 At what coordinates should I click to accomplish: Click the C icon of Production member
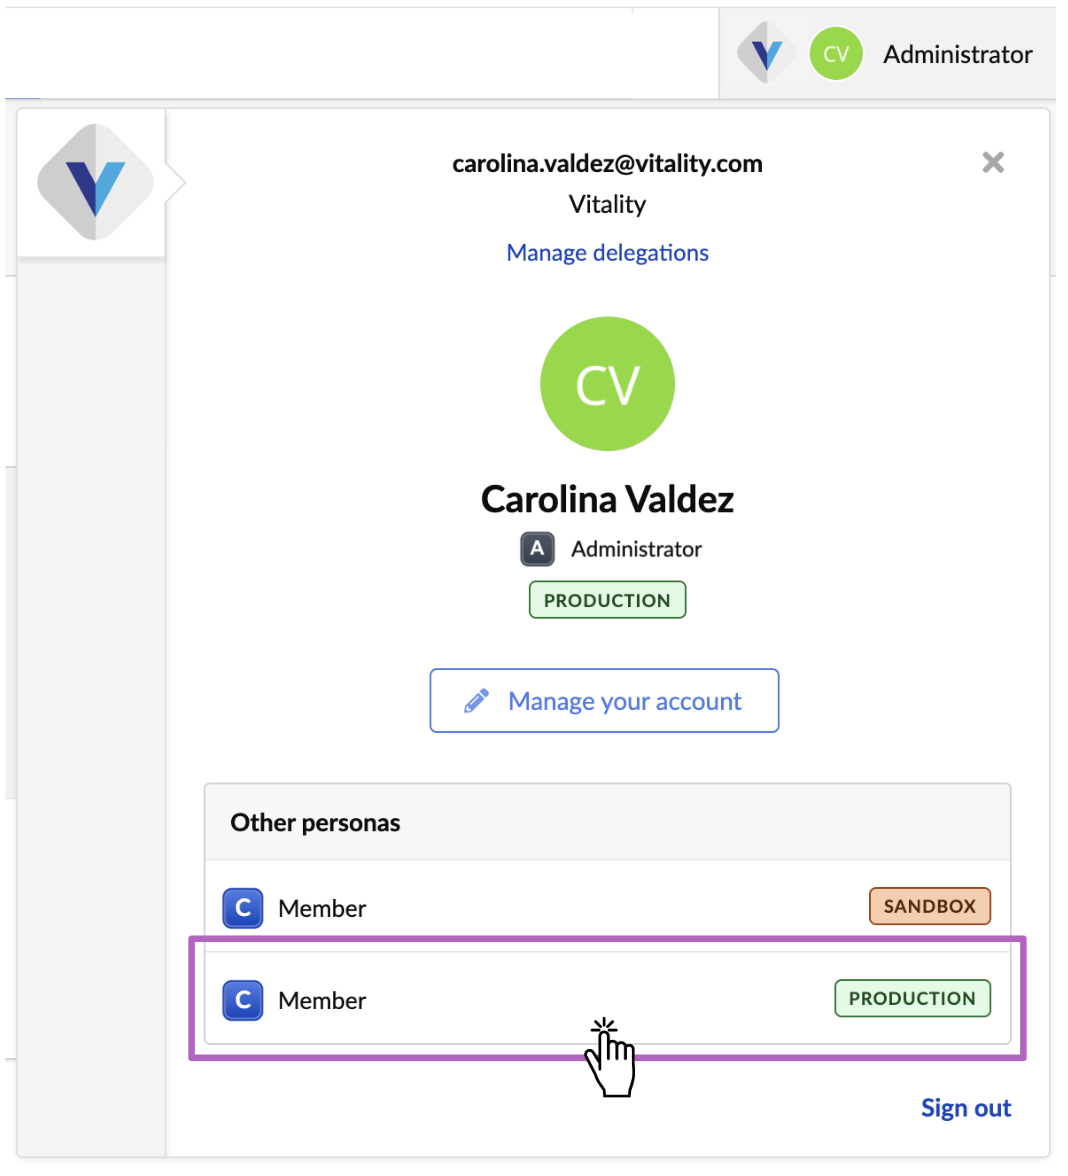[x=243, y=1000]
